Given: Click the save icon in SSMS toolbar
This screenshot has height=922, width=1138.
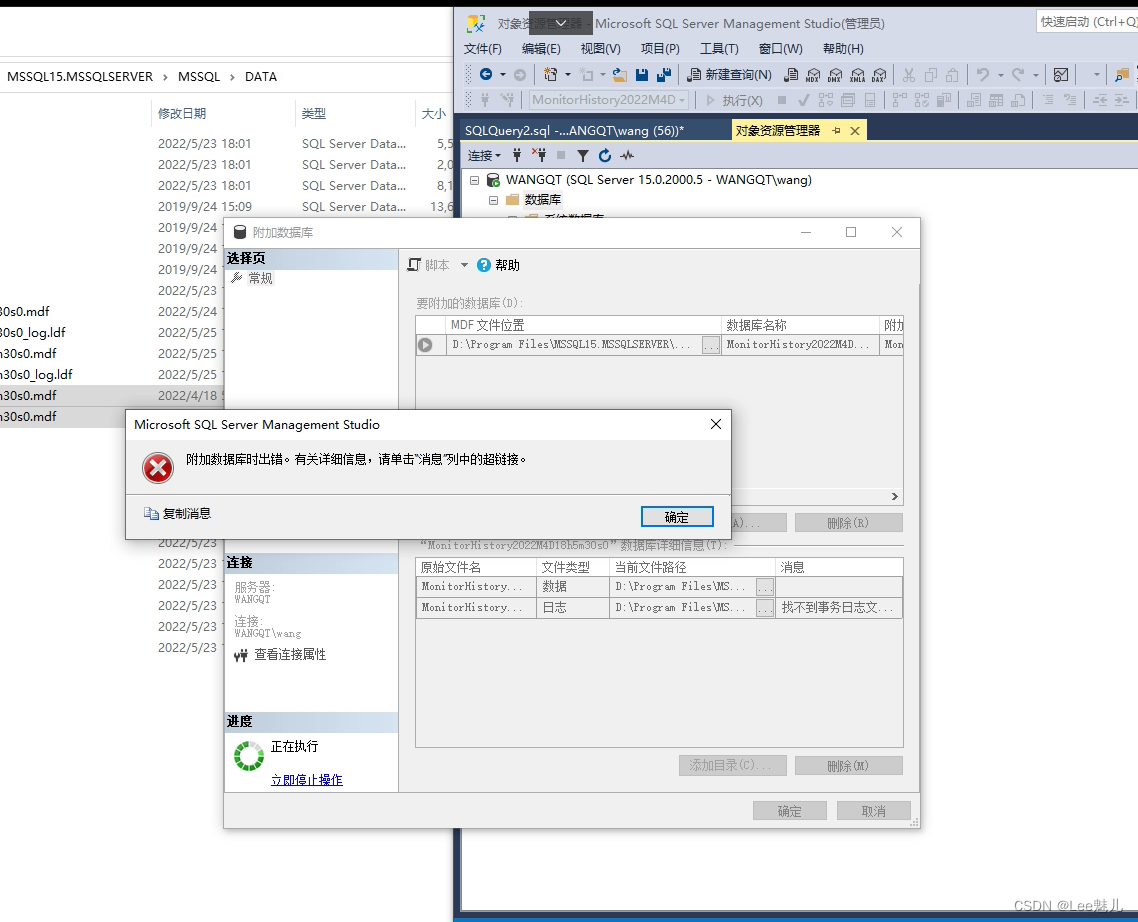Looking at the screenshot, I should (x=642, y=74).
